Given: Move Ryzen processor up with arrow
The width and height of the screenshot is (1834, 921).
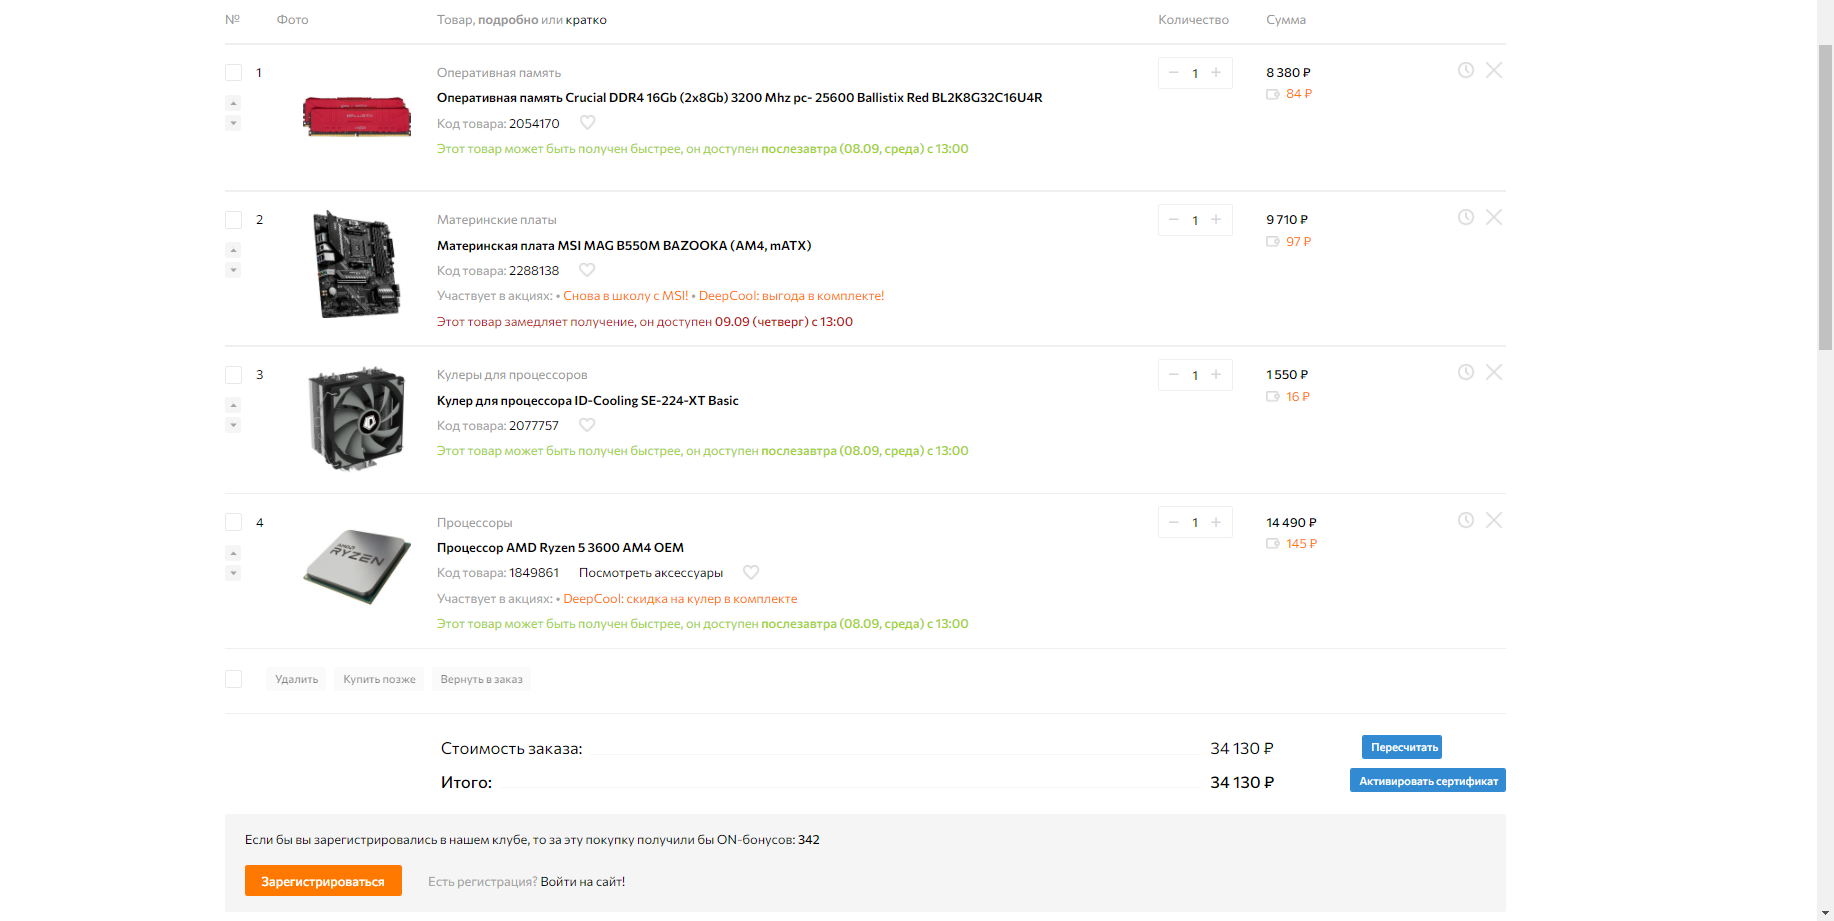Looking at the screenshot, I should click(233, 552).
